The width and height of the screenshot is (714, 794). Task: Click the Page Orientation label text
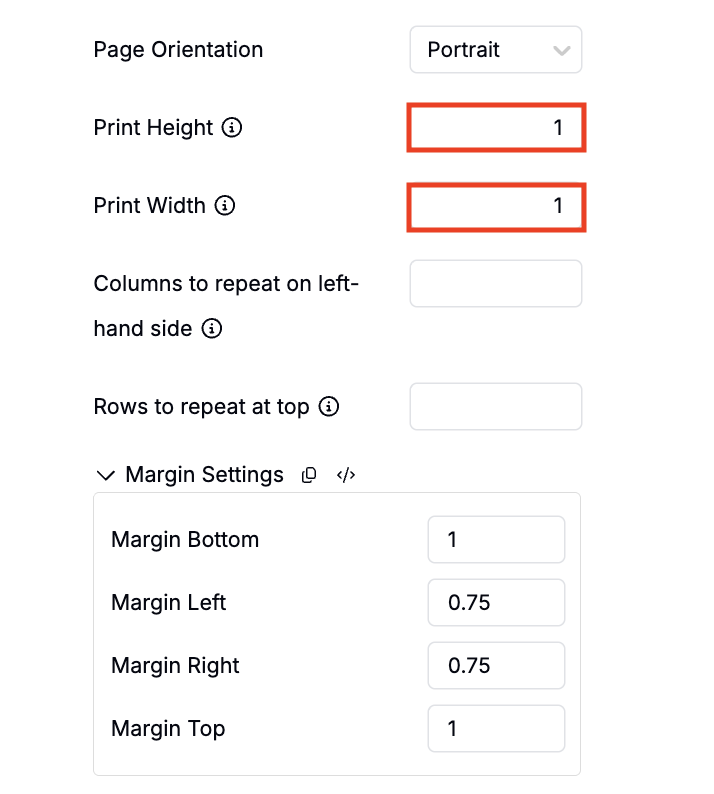click(178, 50)
